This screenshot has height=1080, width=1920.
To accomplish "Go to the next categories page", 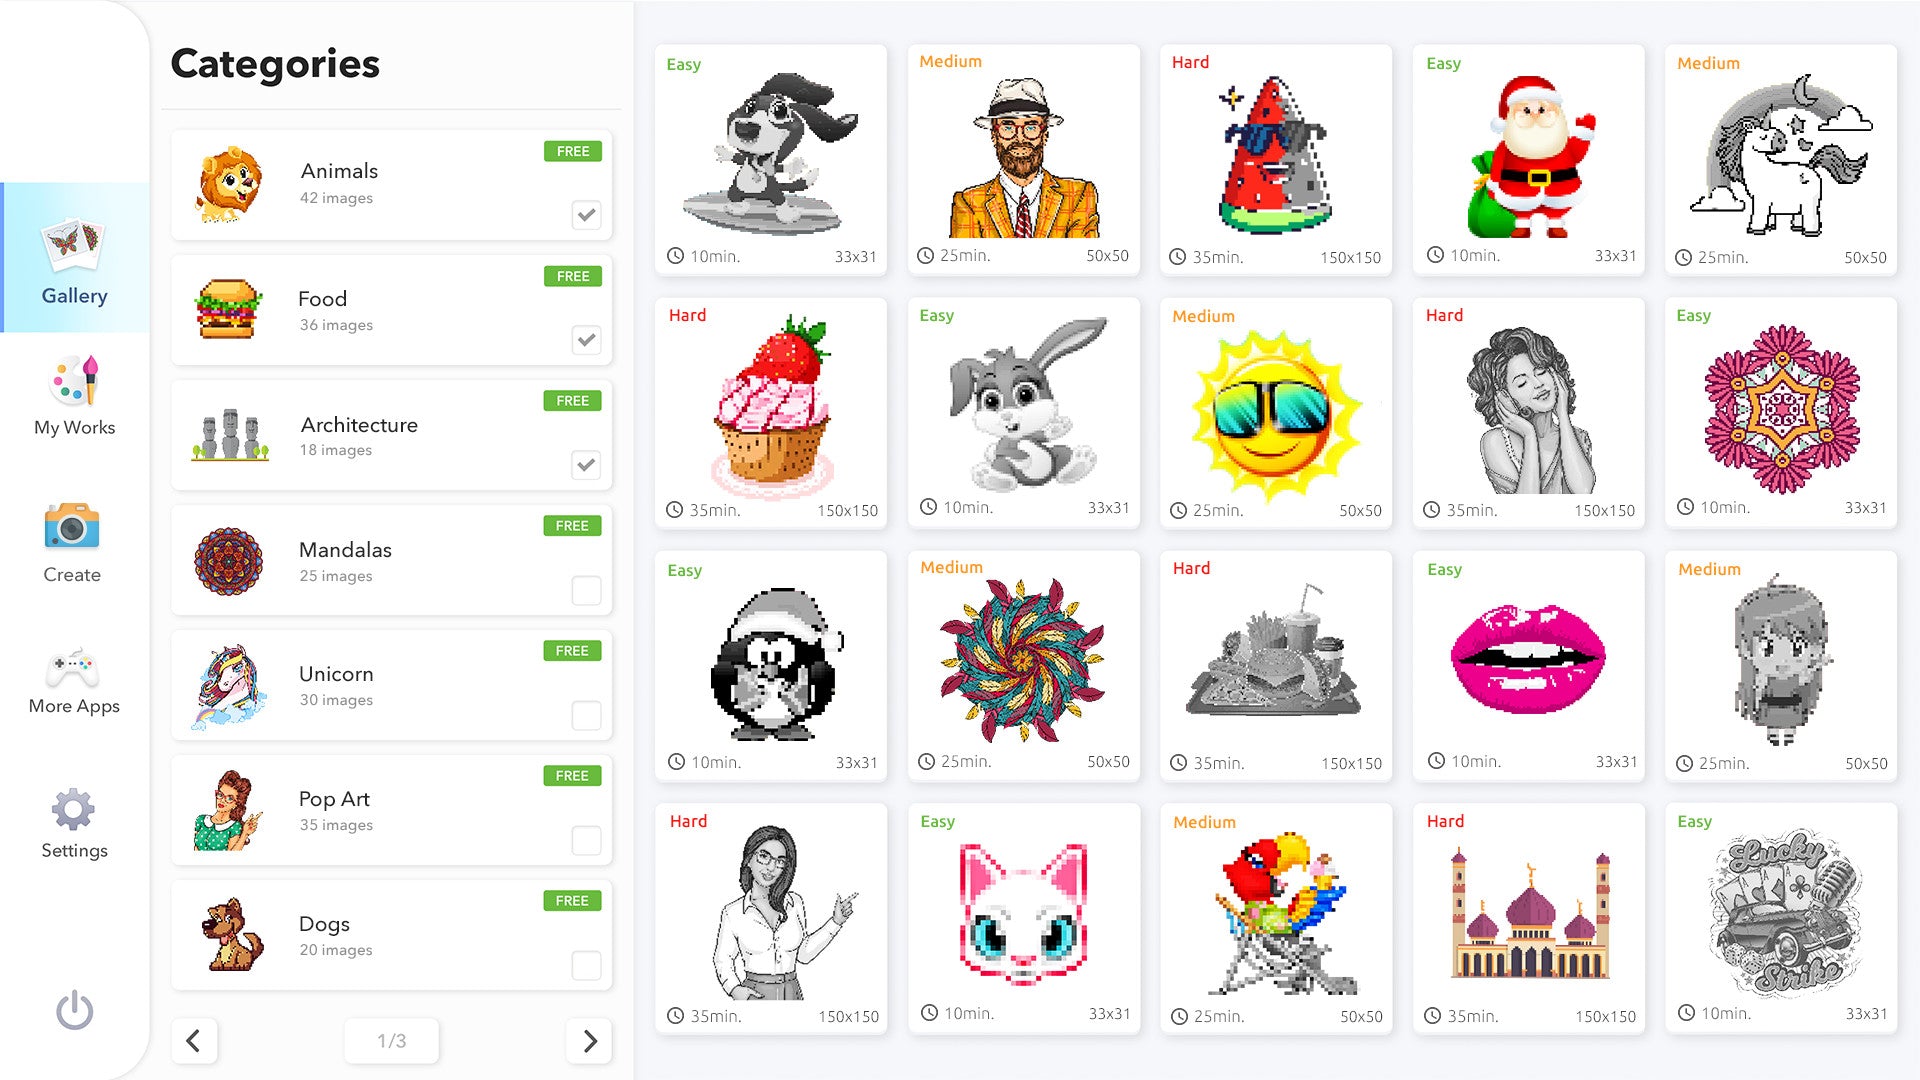I will point(590,1041).
